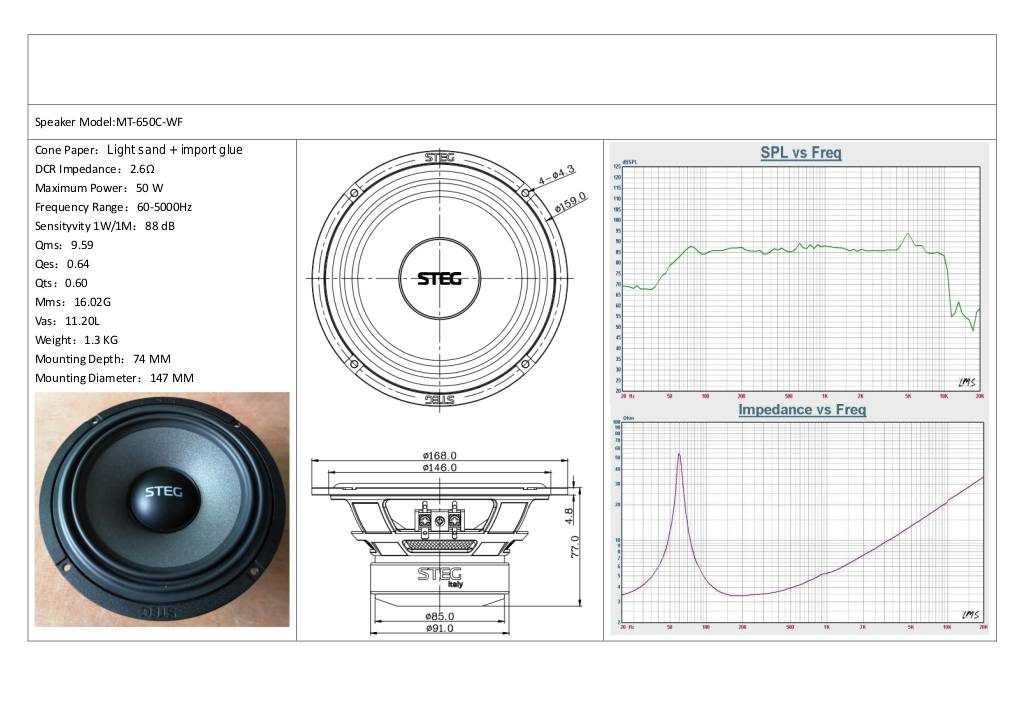Click the purple impedance curve resonance peak
1024x725 pixels.
[x=679, y=455]
